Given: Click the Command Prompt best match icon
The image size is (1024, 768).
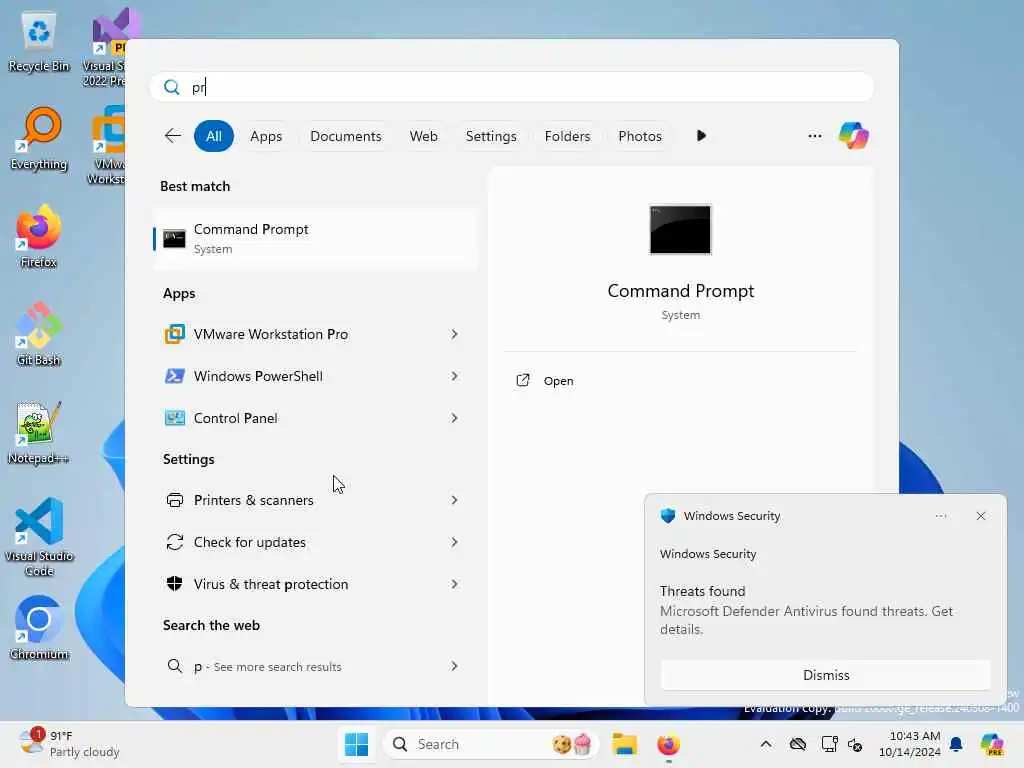Looking at the screenshot, I should (x=174, y=239).
